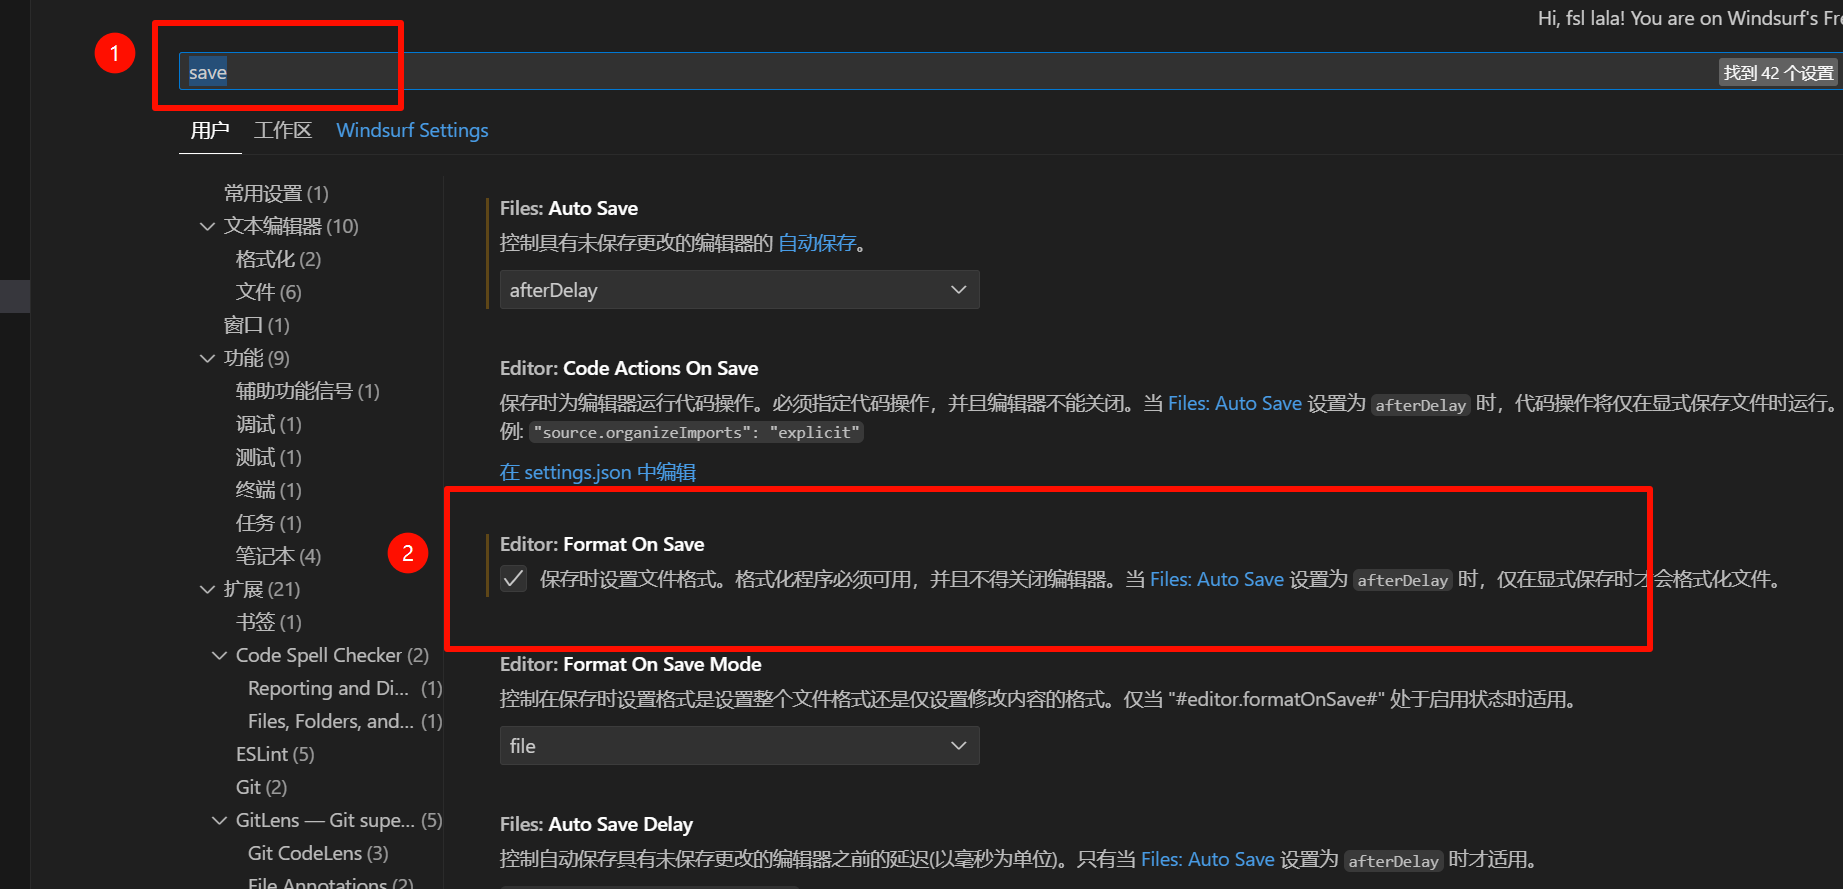Select 格式化 under 文本编辑器
Image resolution: width=1843 pixels, height=889 pixels.
(277, 259)
